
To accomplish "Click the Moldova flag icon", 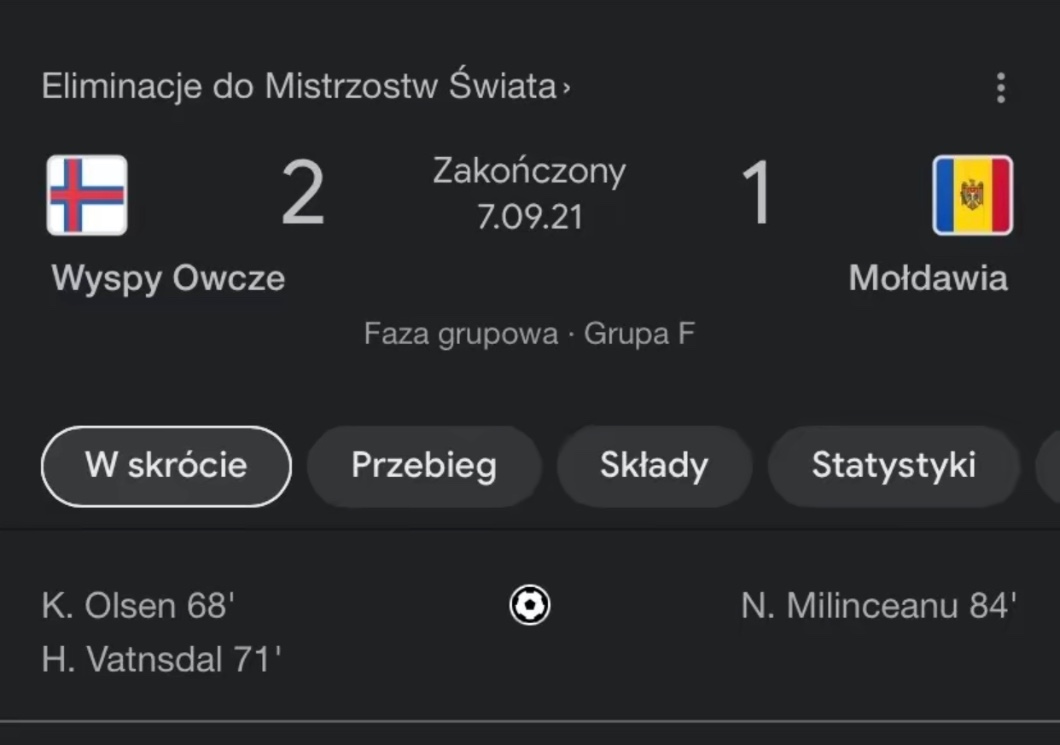I will tap(972, 195).
